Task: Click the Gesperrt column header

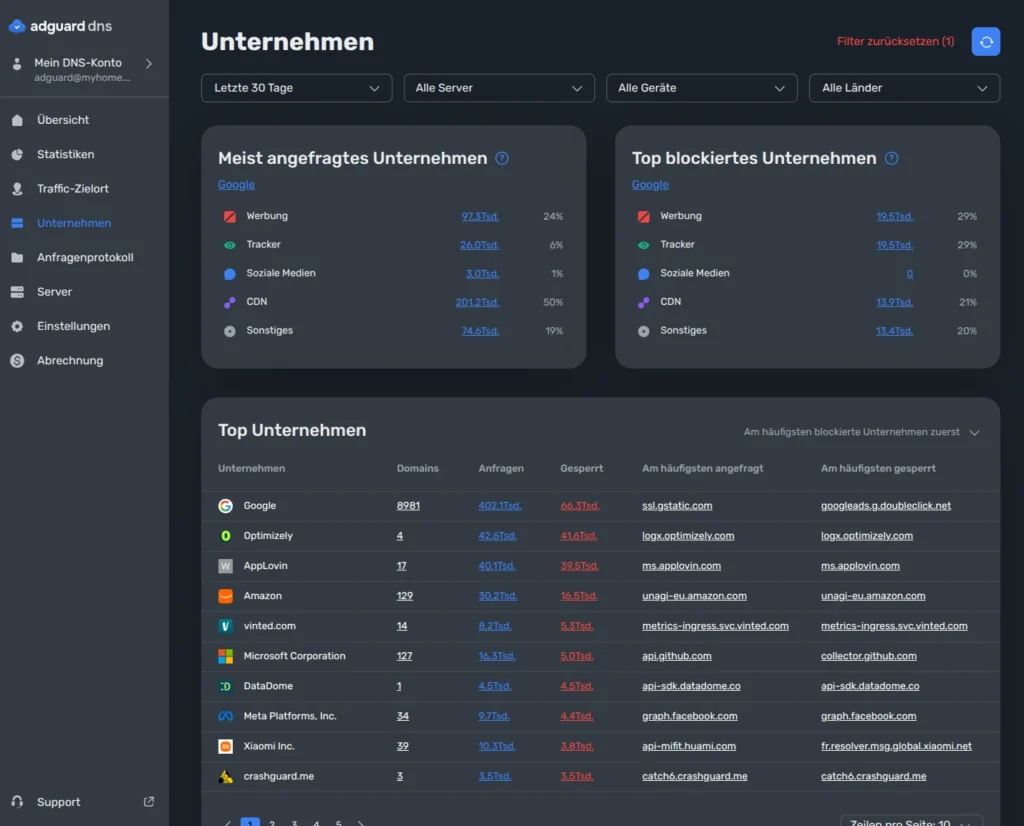Action: [x=581, y=469]
